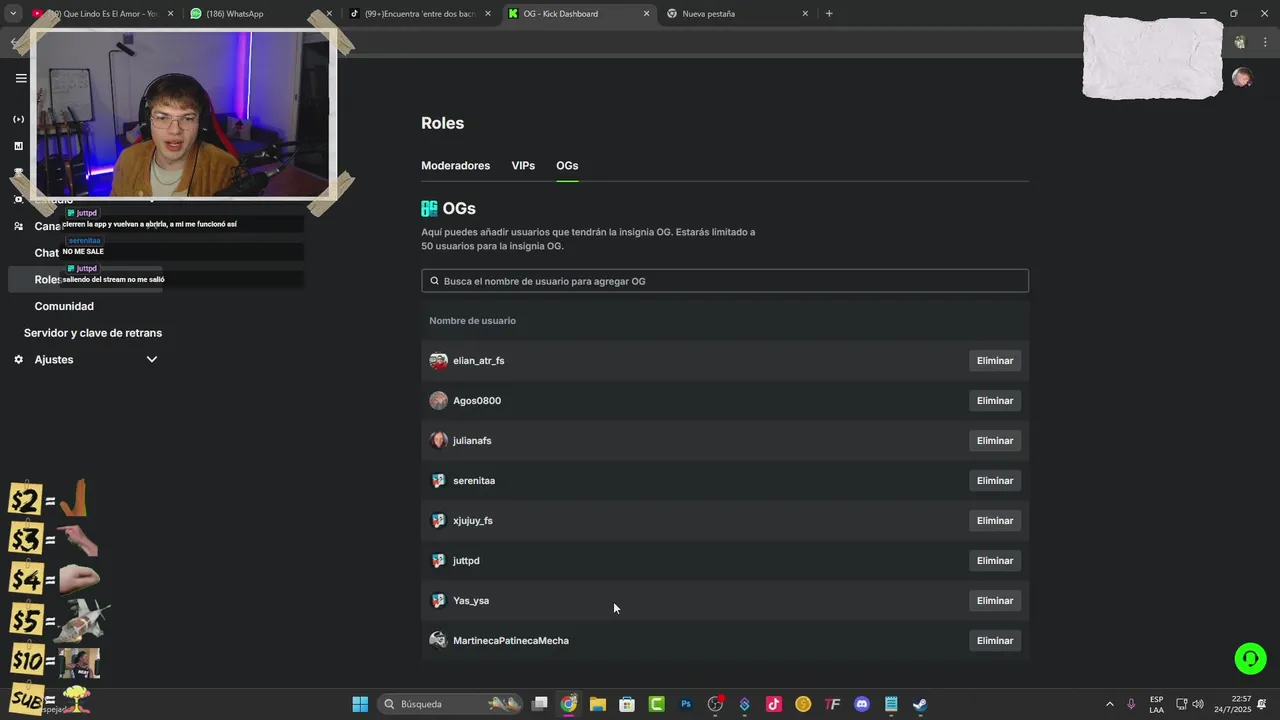Viewport: 1280px width, 720px height.
Task: Open Task View on the taskbar
Action: (540, 704)
